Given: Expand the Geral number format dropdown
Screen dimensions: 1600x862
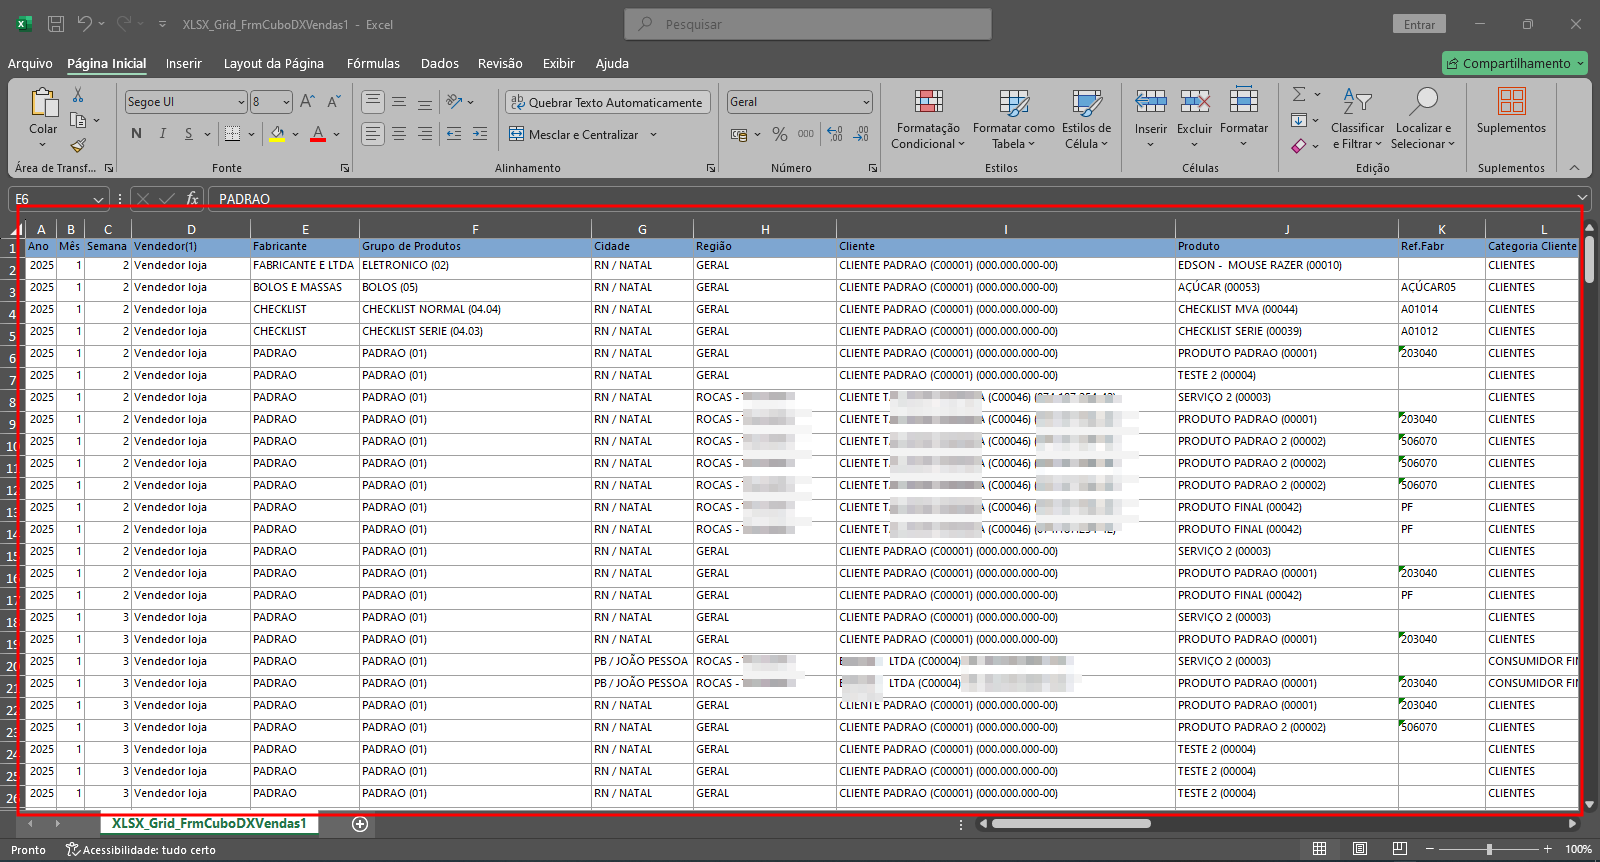Looking at the screenshot, I should click(x=866, y=102).
